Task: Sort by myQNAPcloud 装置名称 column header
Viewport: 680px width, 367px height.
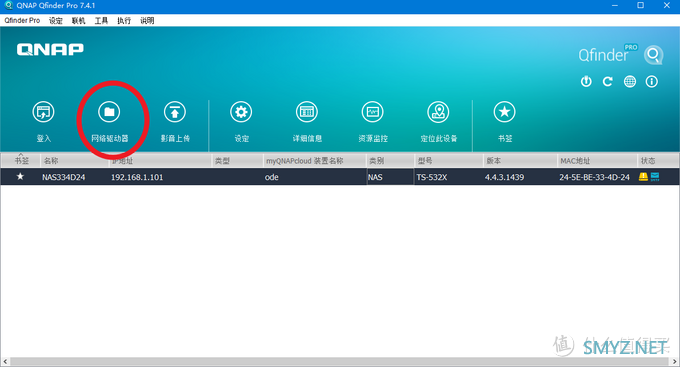Action: tap(314, 161)
